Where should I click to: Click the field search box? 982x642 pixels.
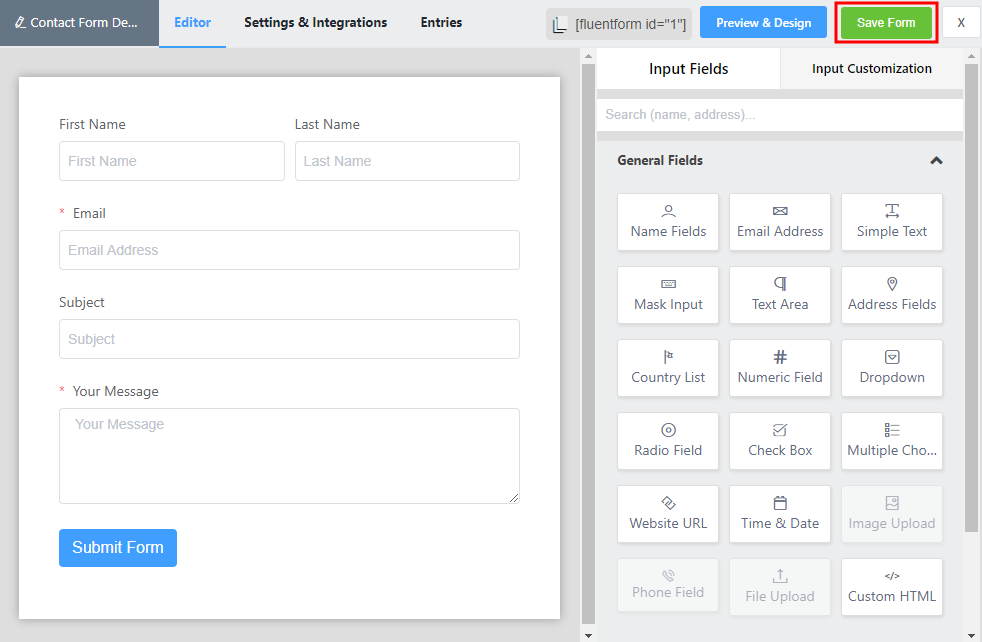(779, 114)
